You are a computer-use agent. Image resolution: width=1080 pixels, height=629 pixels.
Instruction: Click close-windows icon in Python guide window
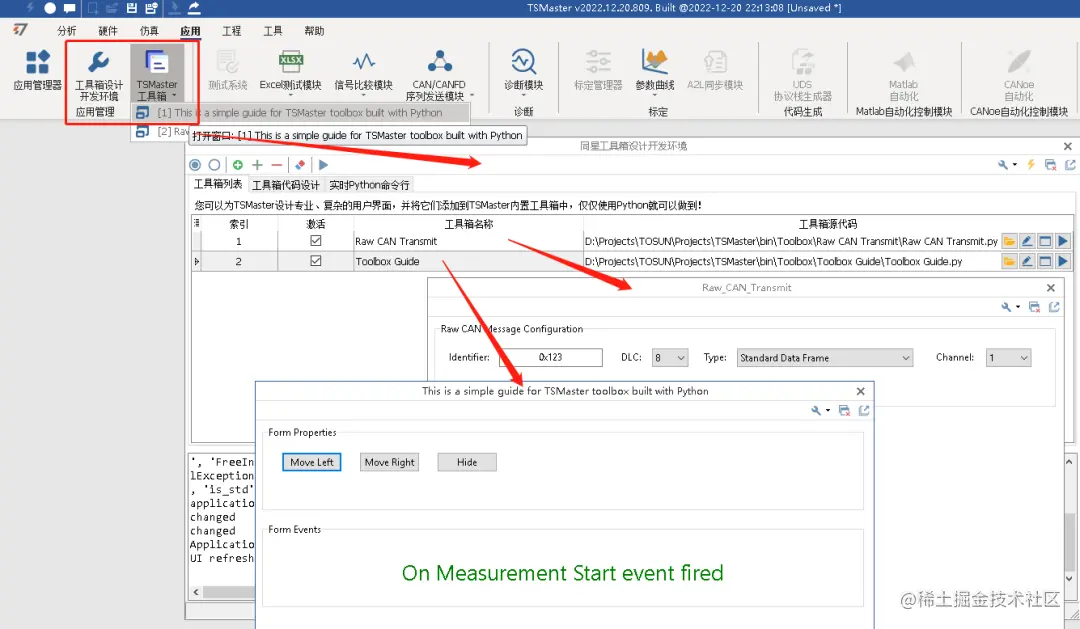point(844,411)
